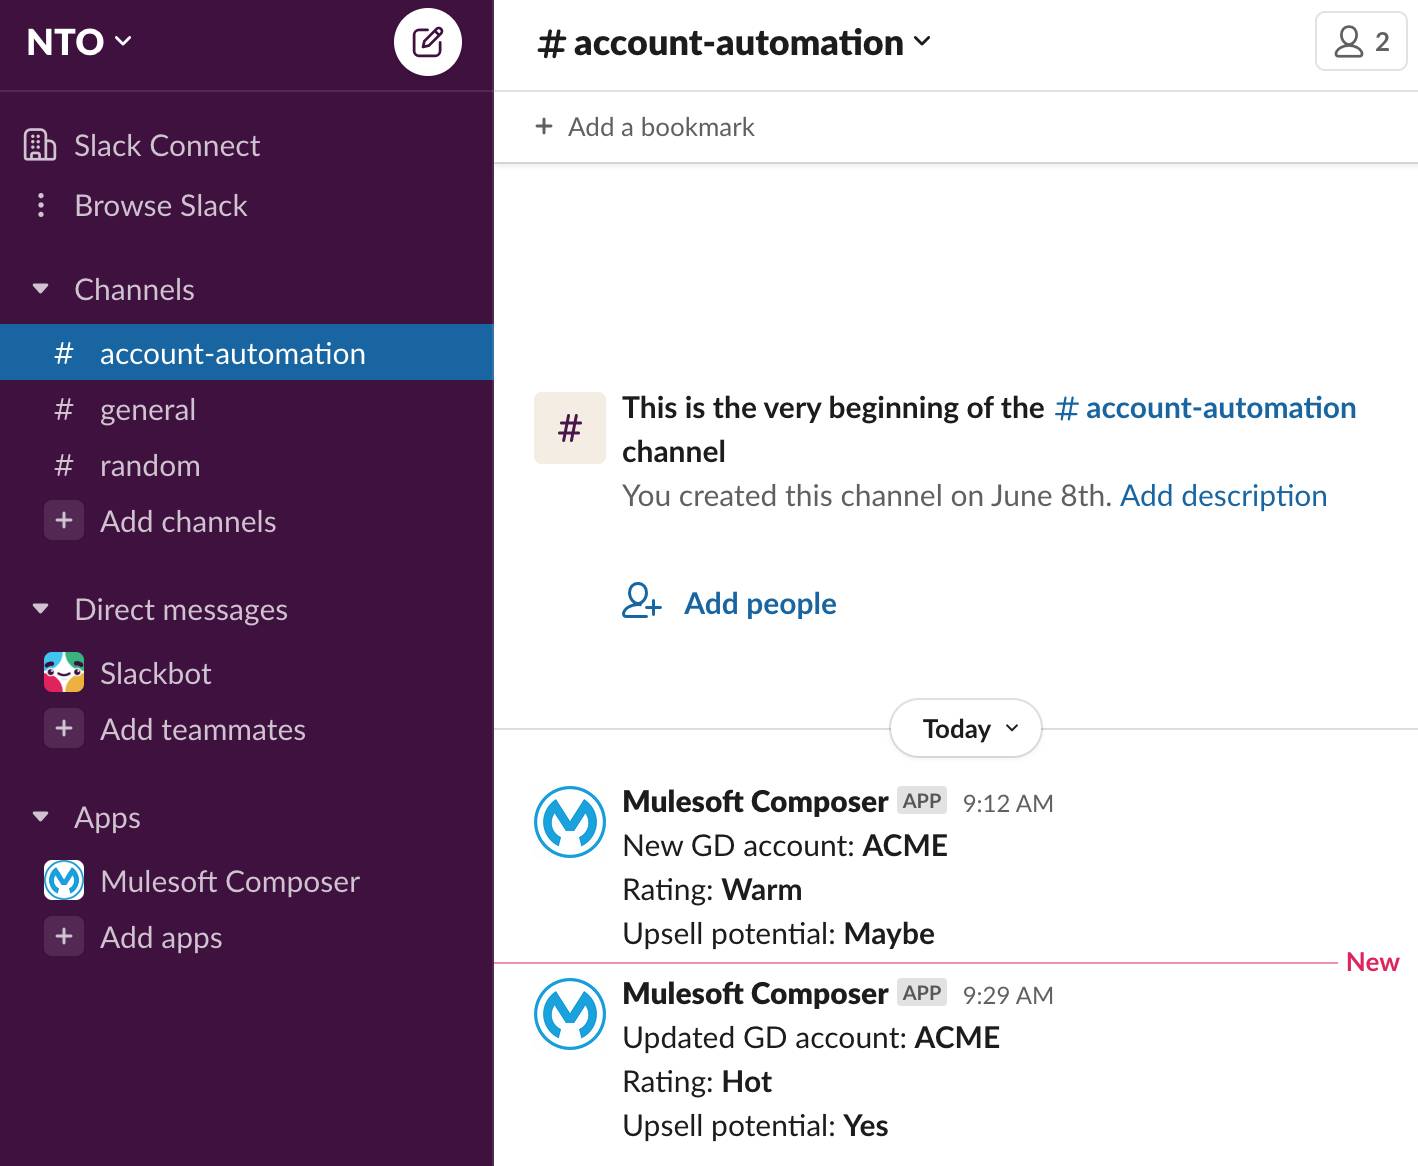Image resolution: width=1418 pixels, height=1166 pixels.
Task: Click the plus icon next to Add channels
Action: tap(64, 520)
